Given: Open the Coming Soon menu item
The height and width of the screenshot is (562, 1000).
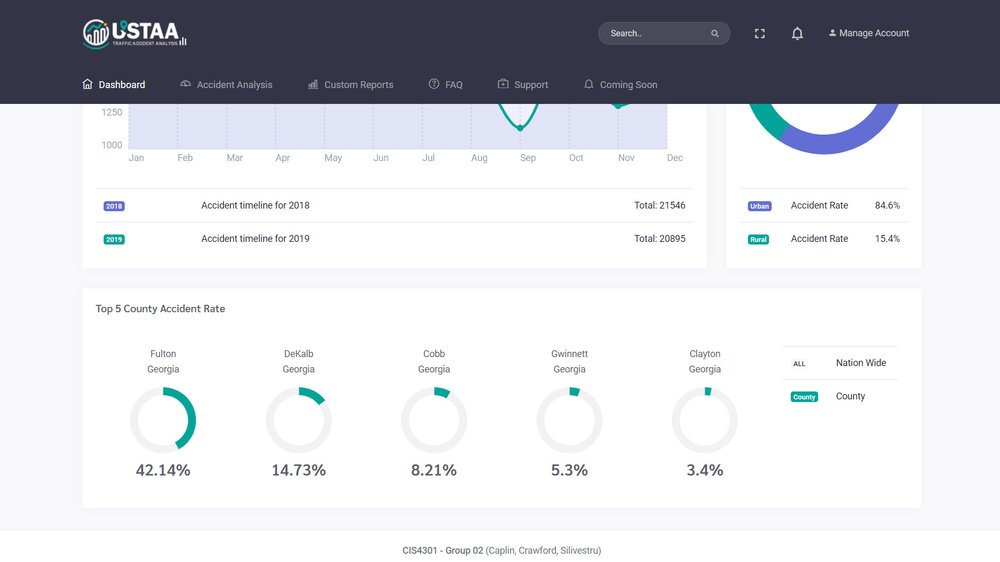Looking at the screenshot, I should [620, 85].
